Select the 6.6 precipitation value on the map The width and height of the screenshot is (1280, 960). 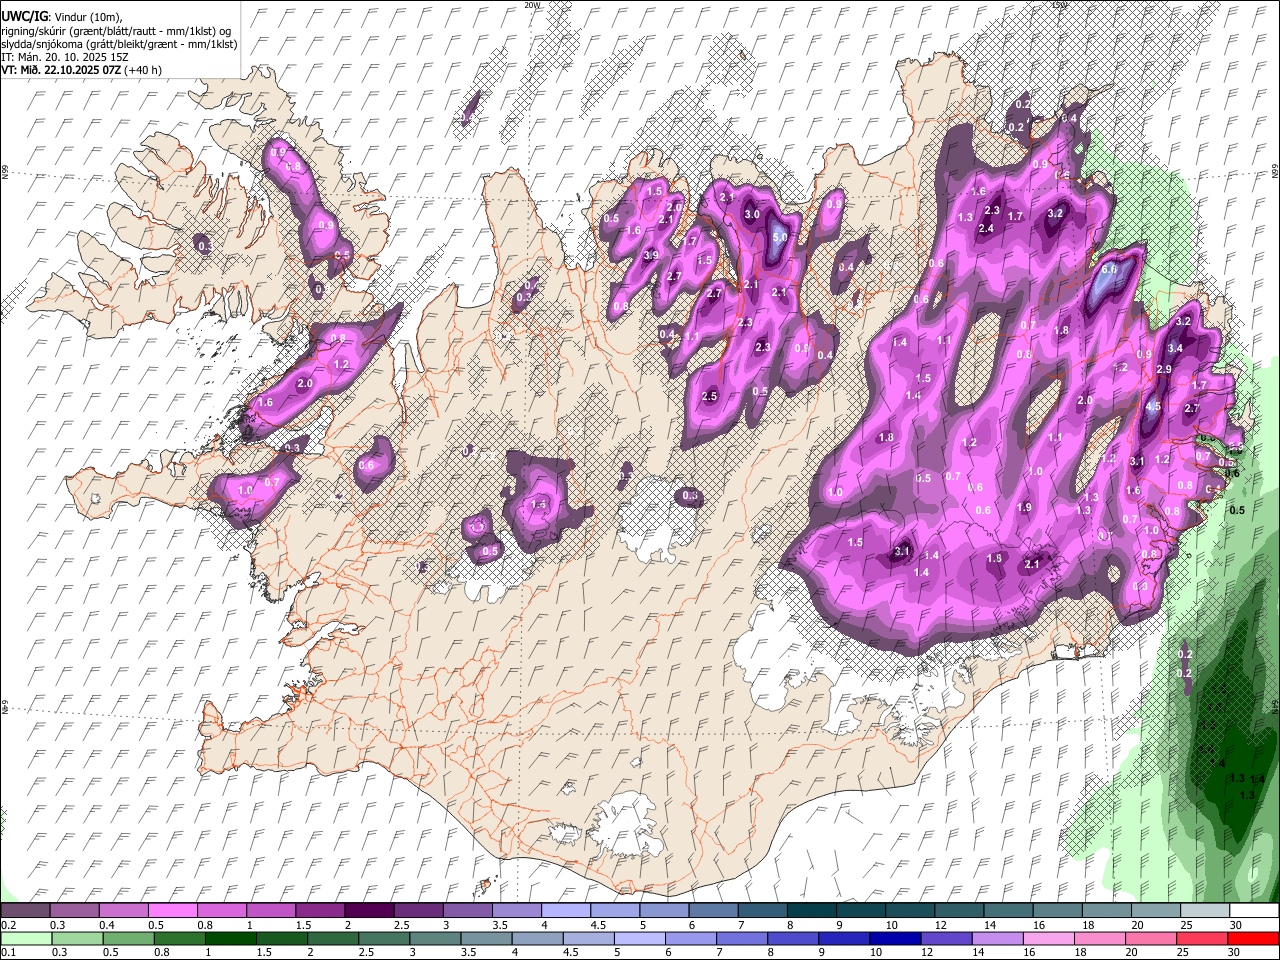coord(1108,269)
